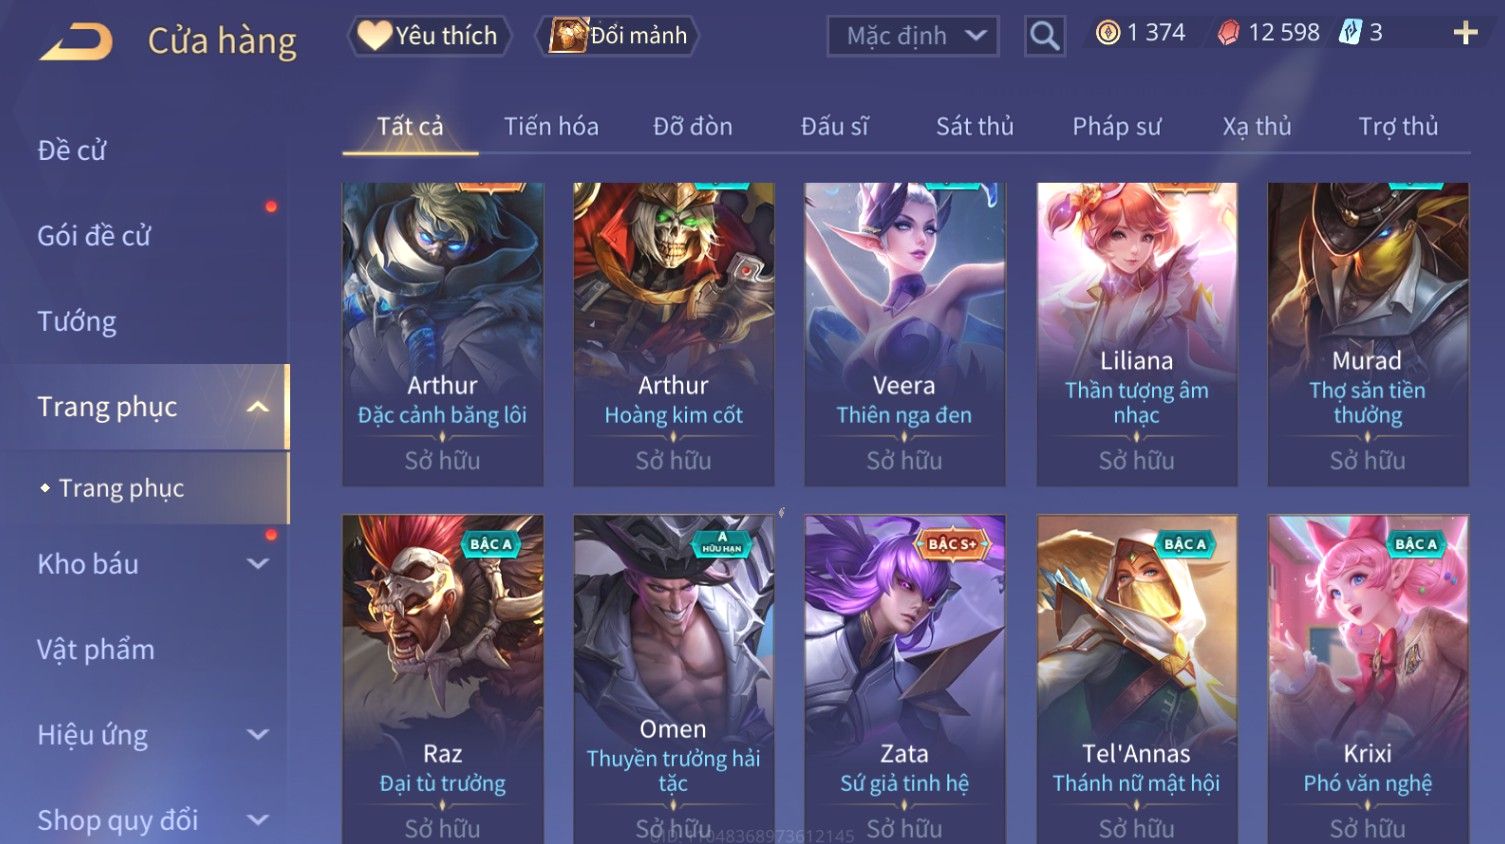Open the Mặc định sort dropdown
This screenshot has width=1505, height=844.
(x=912, y=36)
